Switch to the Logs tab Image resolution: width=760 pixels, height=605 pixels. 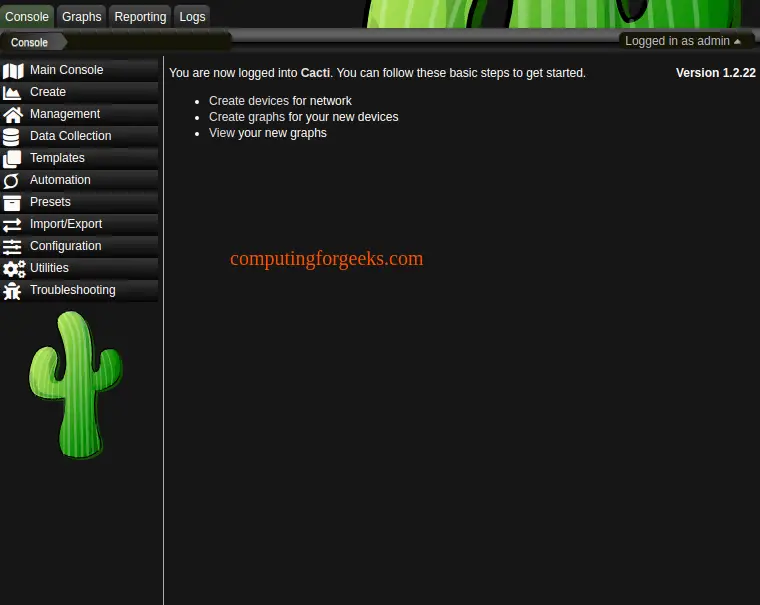click(x=192, y=16)
